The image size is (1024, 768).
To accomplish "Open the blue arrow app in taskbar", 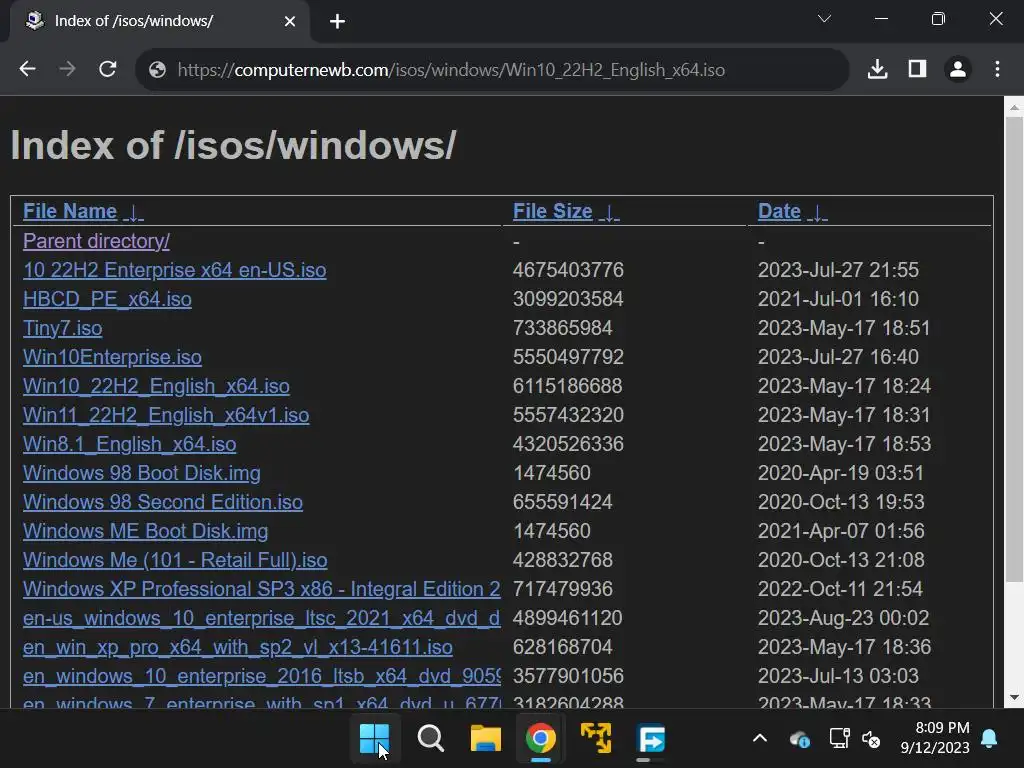I will (x=651, y=739).
